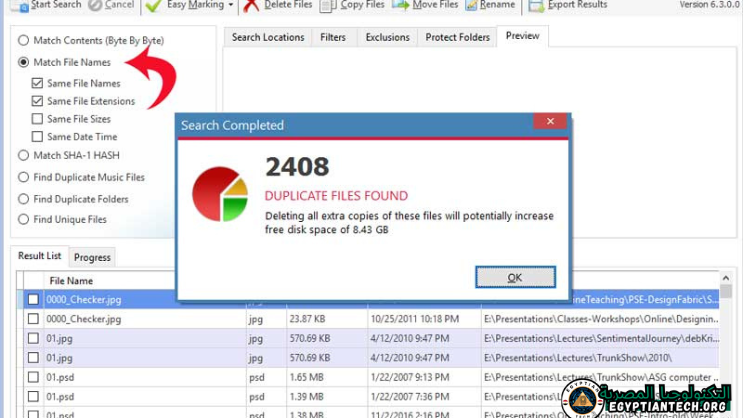Click the Start Search toolbar icon

[x=20, y=6]
